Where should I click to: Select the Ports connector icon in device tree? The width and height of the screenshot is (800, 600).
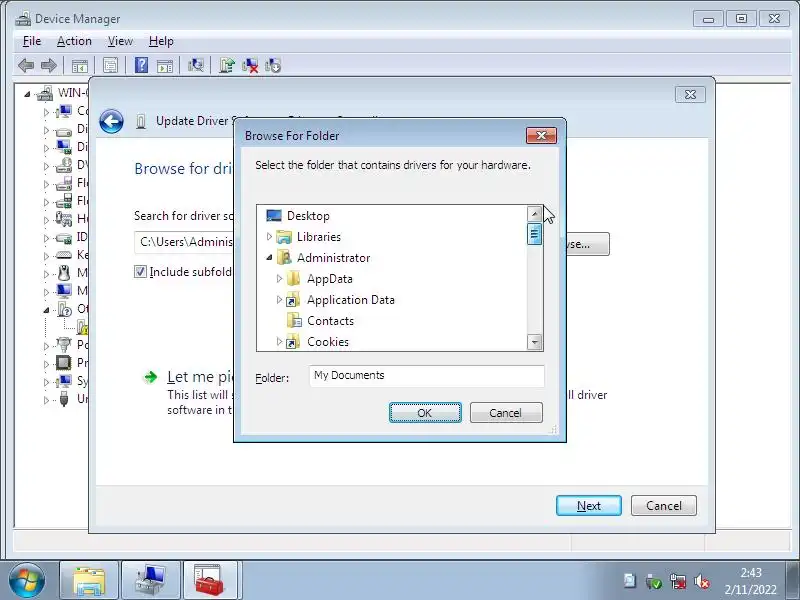(64, 345)
